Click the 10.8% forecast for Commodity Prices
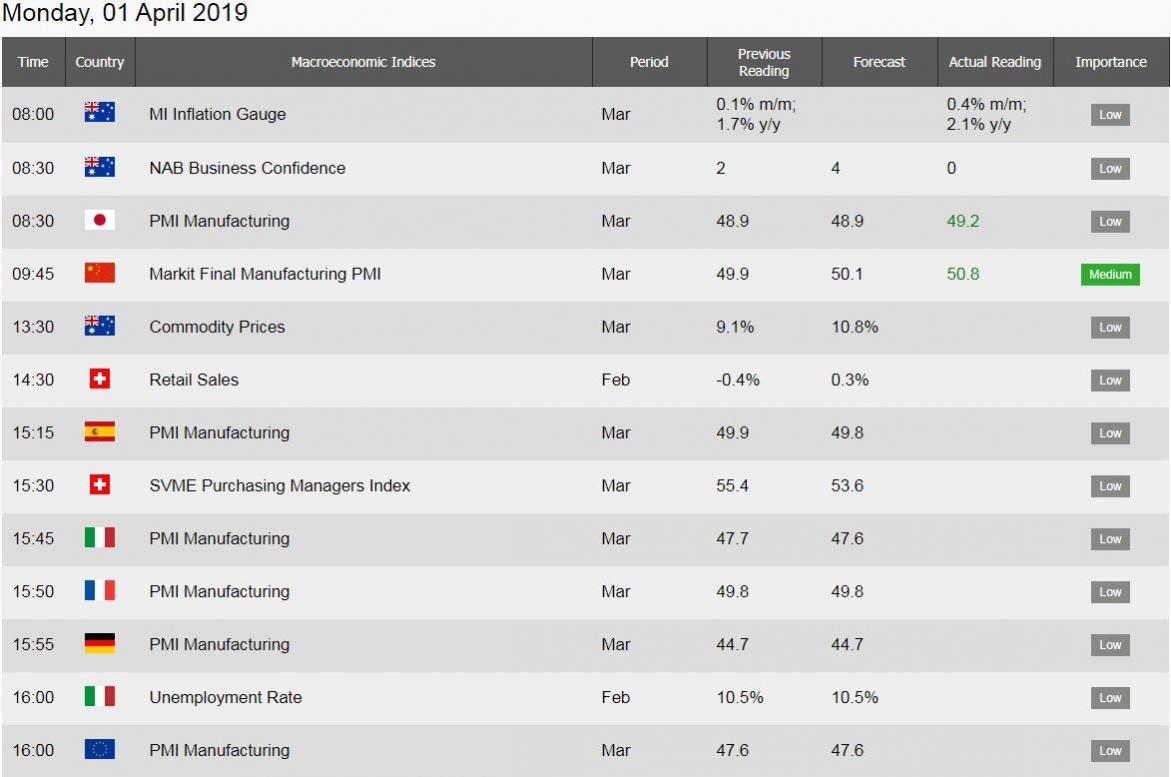 [854, 327]
